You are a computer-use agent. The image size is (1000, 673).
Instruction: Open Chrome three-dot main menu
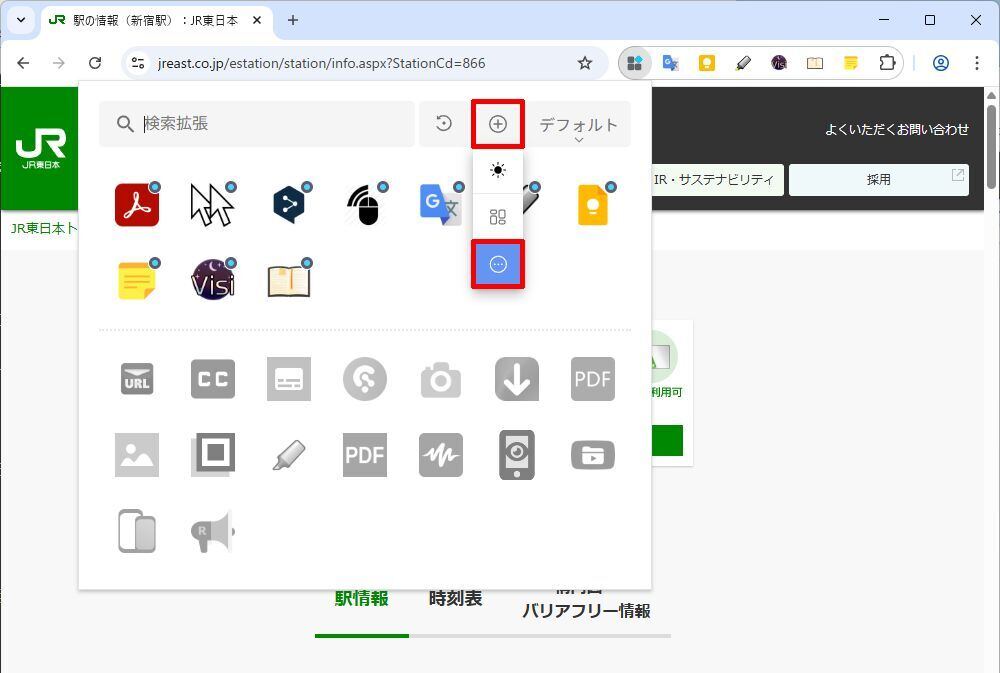point(976,63)
